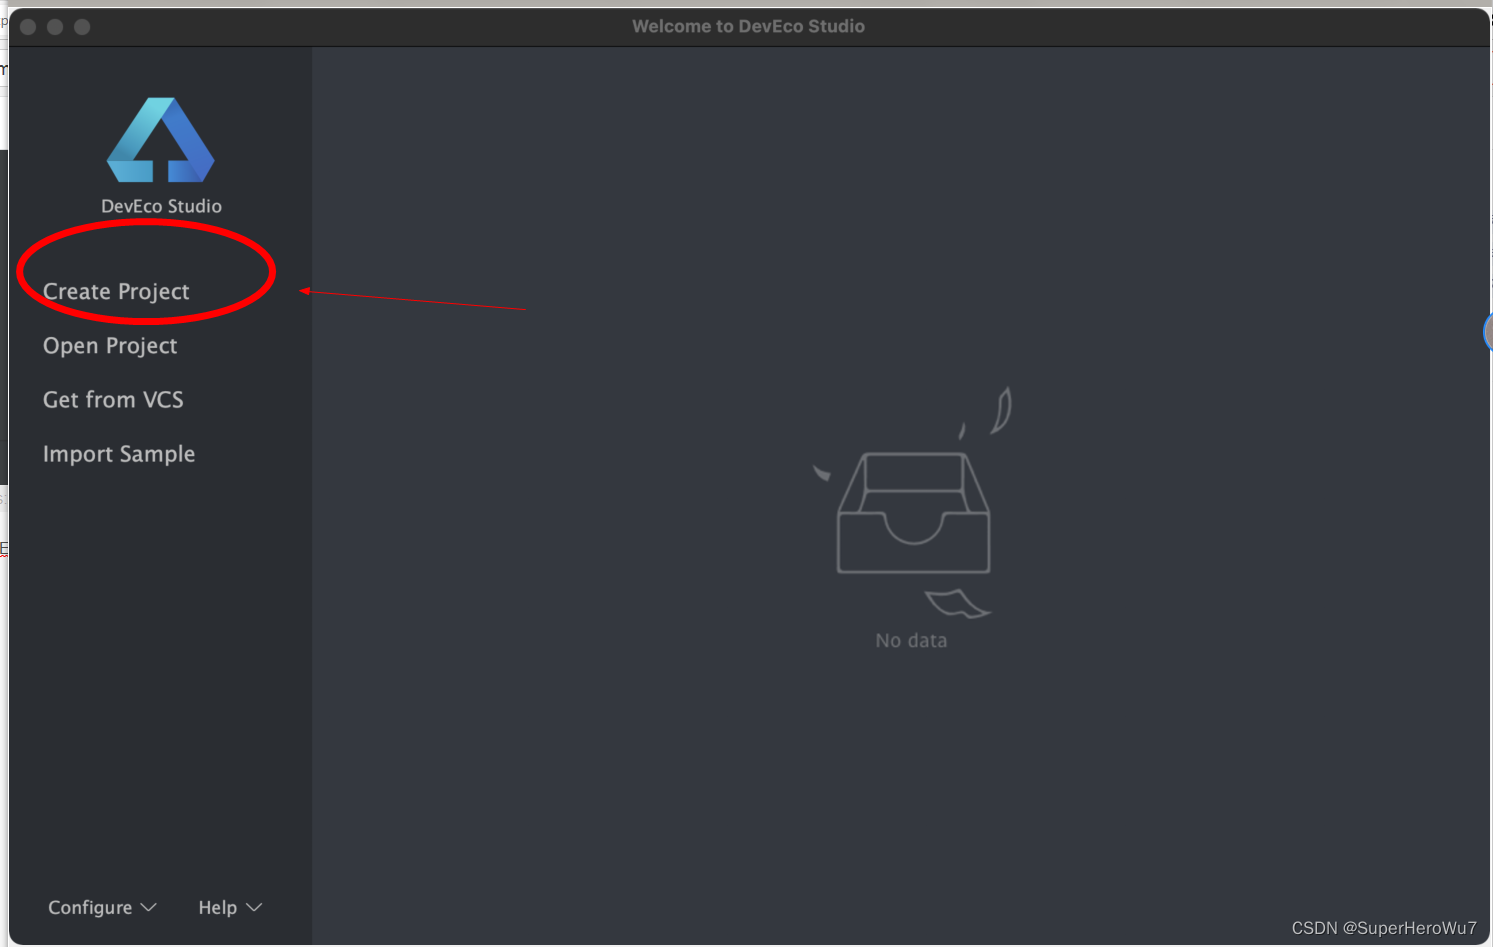This screenshot has width=1493, height=947.
Task: Click the 'No data' text label
Action: tap(911, 640)
